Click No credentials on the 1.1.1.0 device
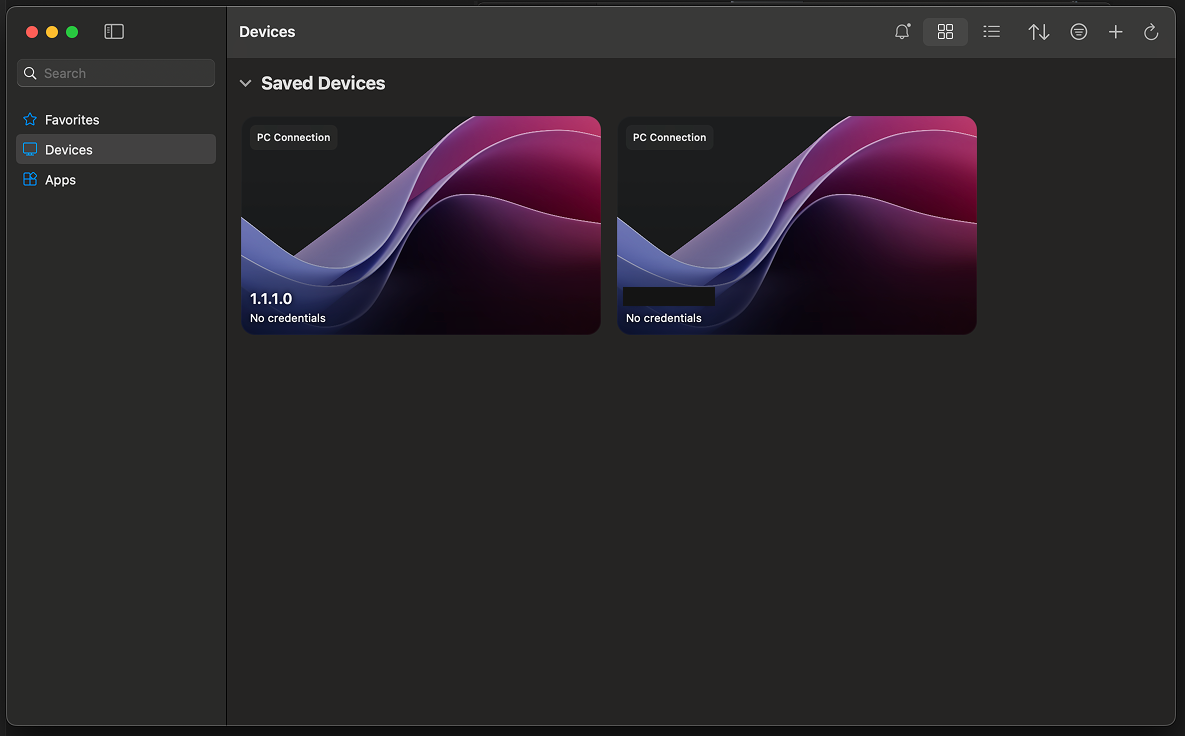The width and height of the screenshot is (1185, 736). tap(288, 318)
